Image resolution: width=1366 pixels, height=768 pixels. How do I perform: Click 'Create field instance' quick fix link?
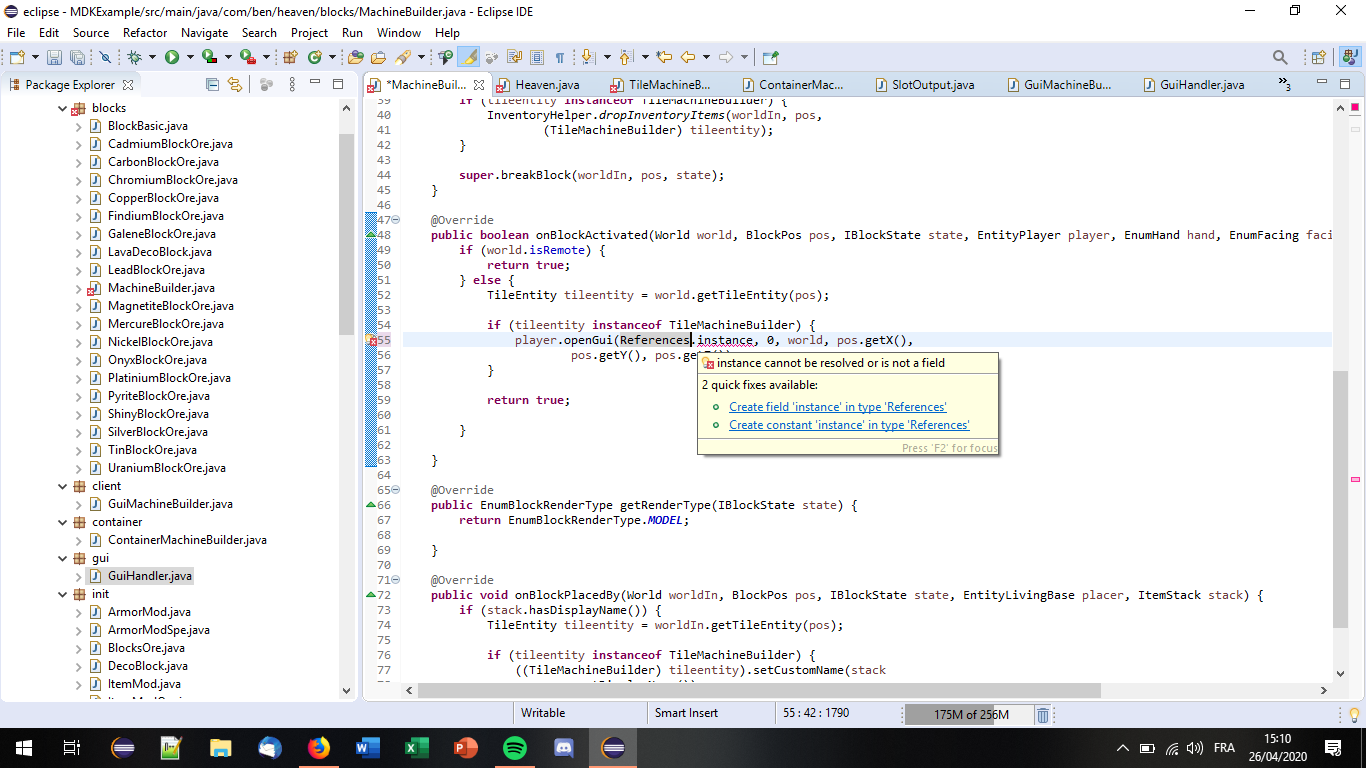(x=837, y=407)
